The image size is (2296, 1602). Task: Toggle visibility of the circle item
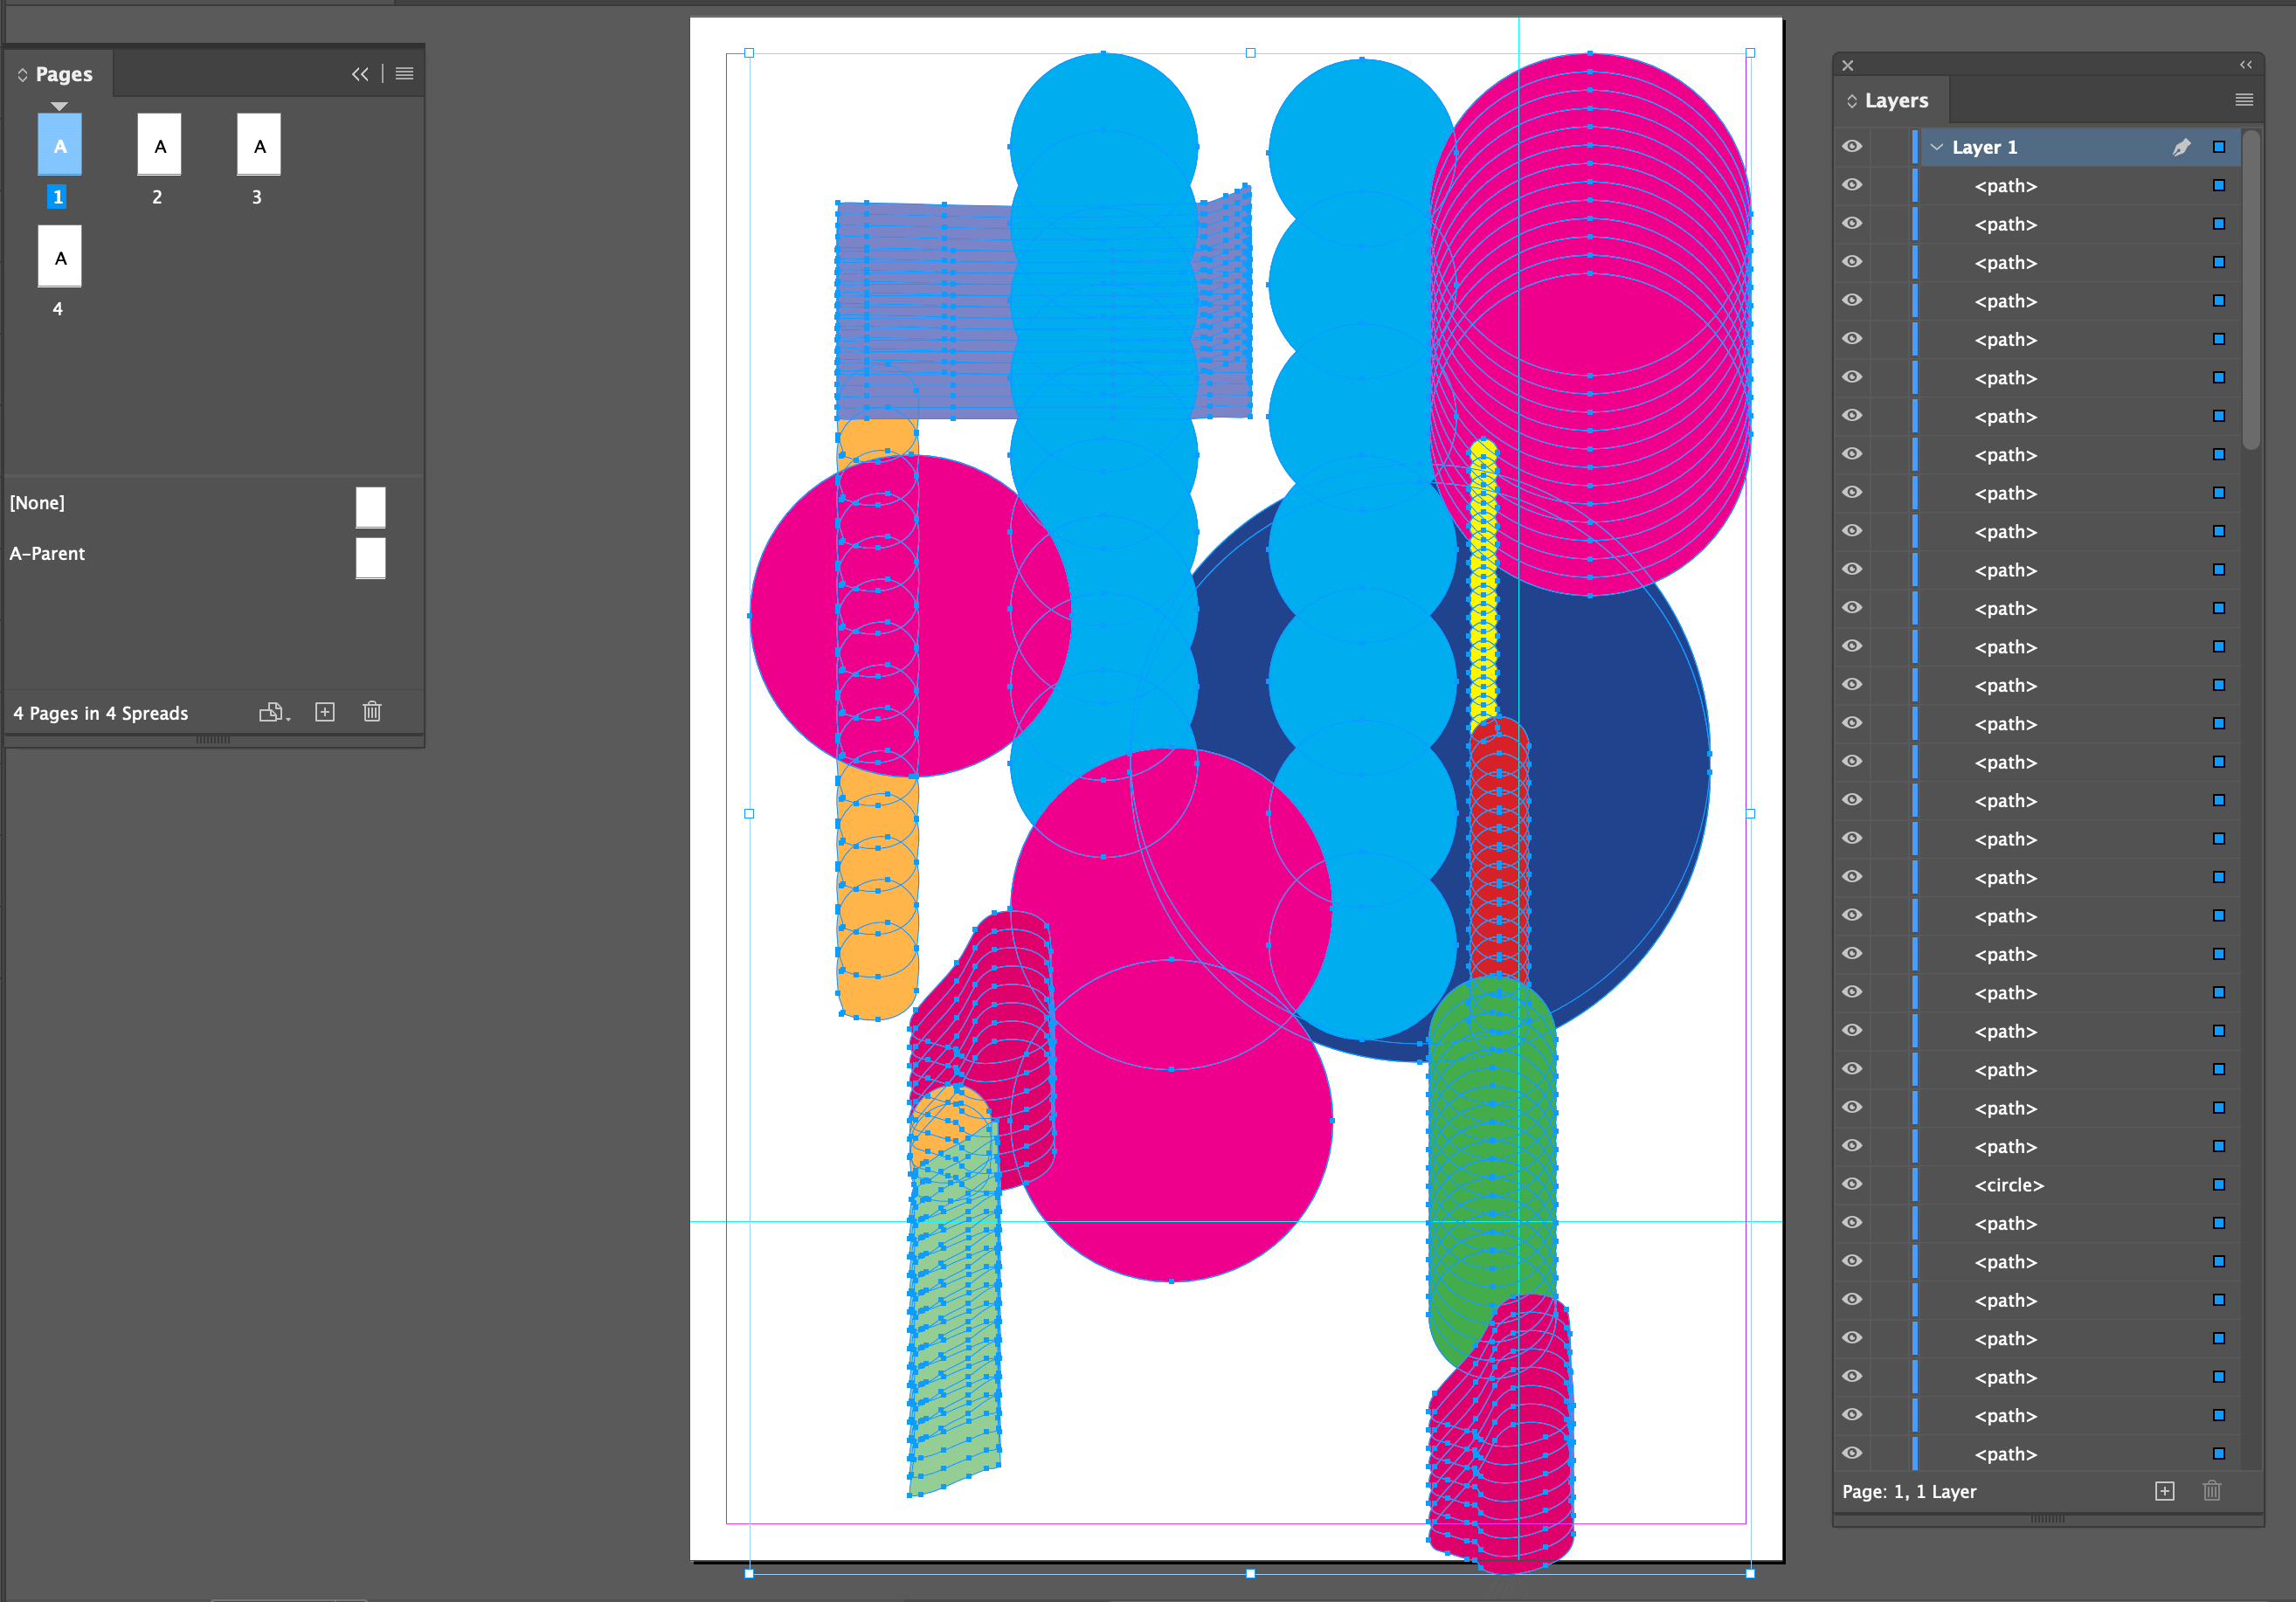pos(1852,1184)
